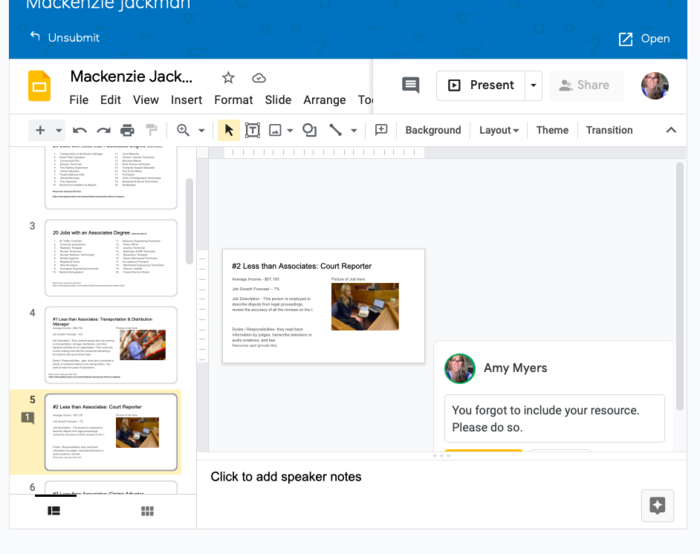
Task: Click the Unsubmit button
Action: point(64,37)
